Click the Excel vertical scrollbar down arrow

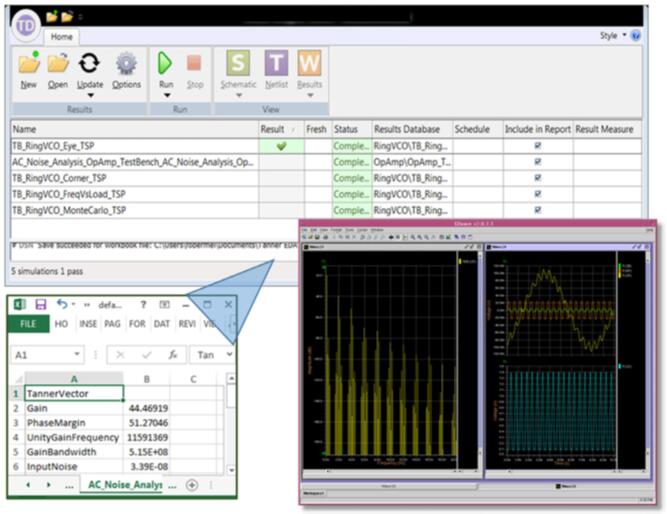(x=231, y=470)
